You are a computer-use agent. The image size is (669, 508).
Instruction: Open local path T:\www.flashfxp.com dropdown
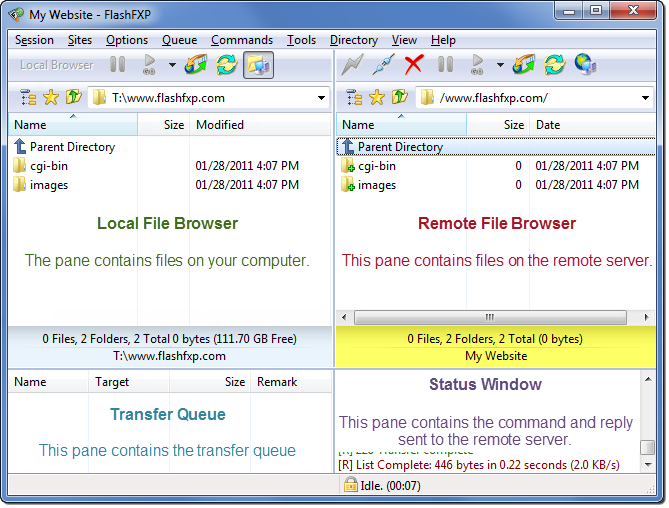pyautogui.click(x=321, y=98)
